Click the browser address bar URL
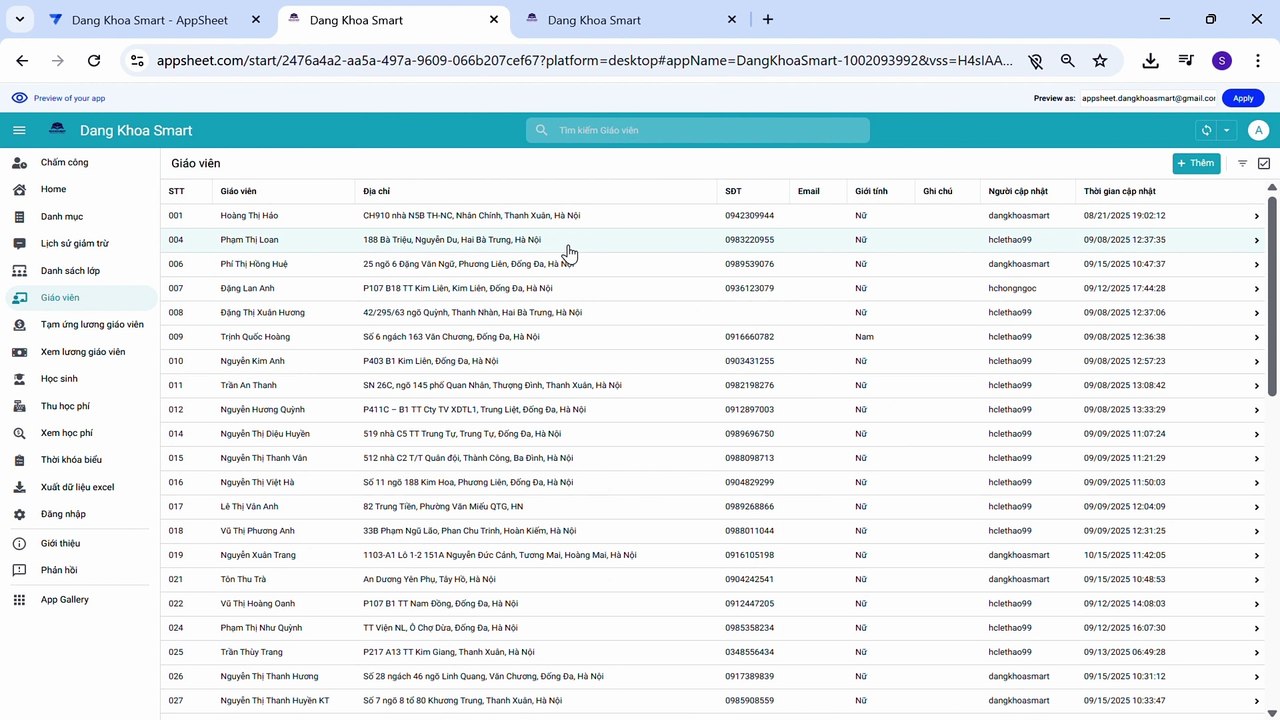Screen dimensions: 1280x720 click(x=585, y=60)
